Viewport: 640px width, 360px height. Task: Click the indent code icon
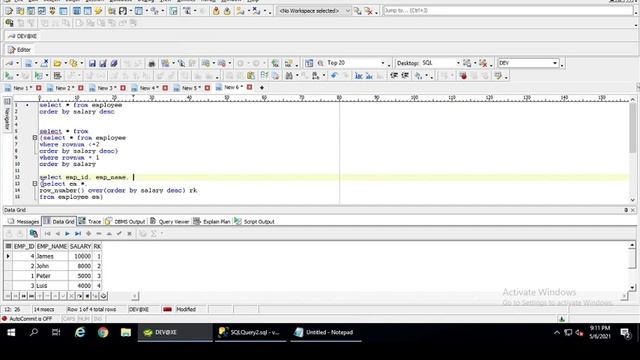click(x=394, y=76)
